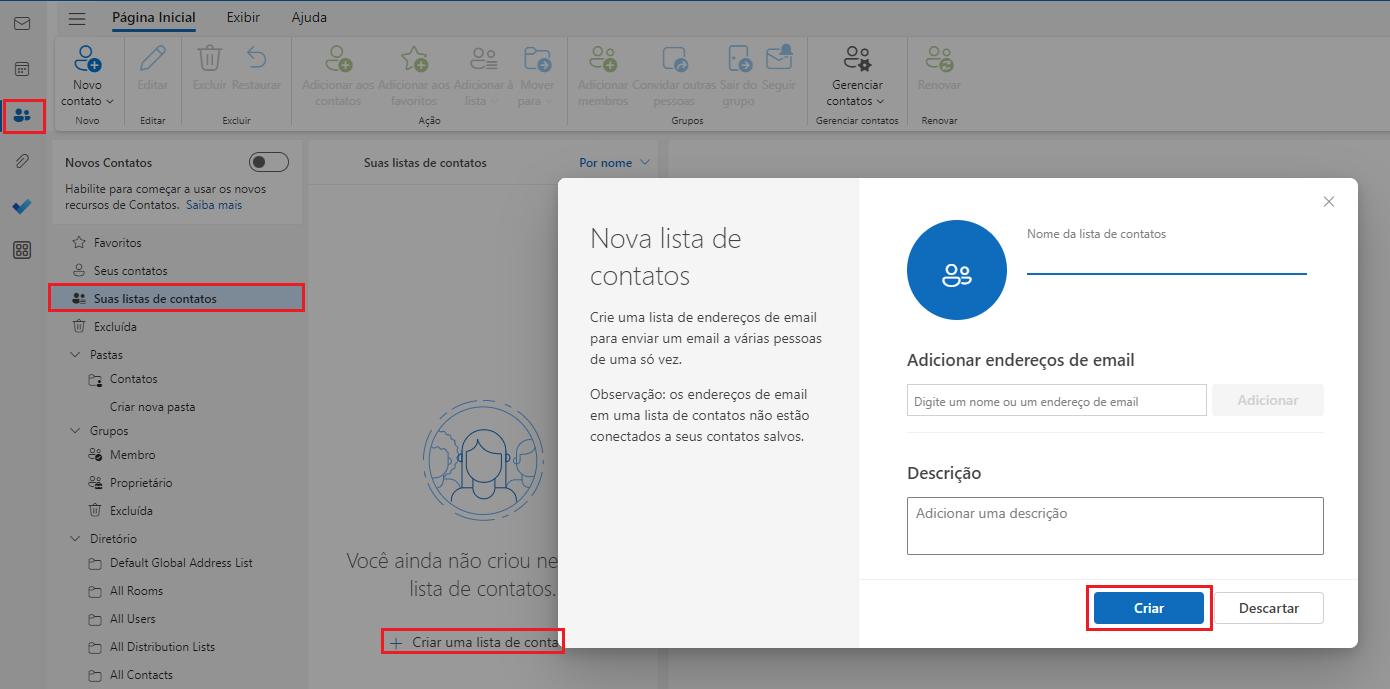Open the Novo contato dropdown arrow

(110, 101)
